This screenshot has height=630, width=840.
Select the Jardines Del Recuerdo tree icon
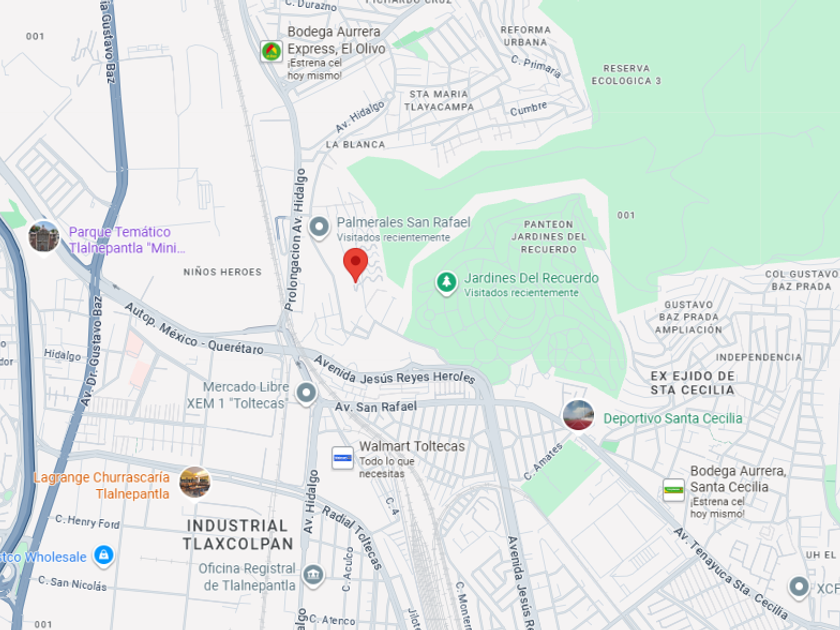tap(446, 282)
